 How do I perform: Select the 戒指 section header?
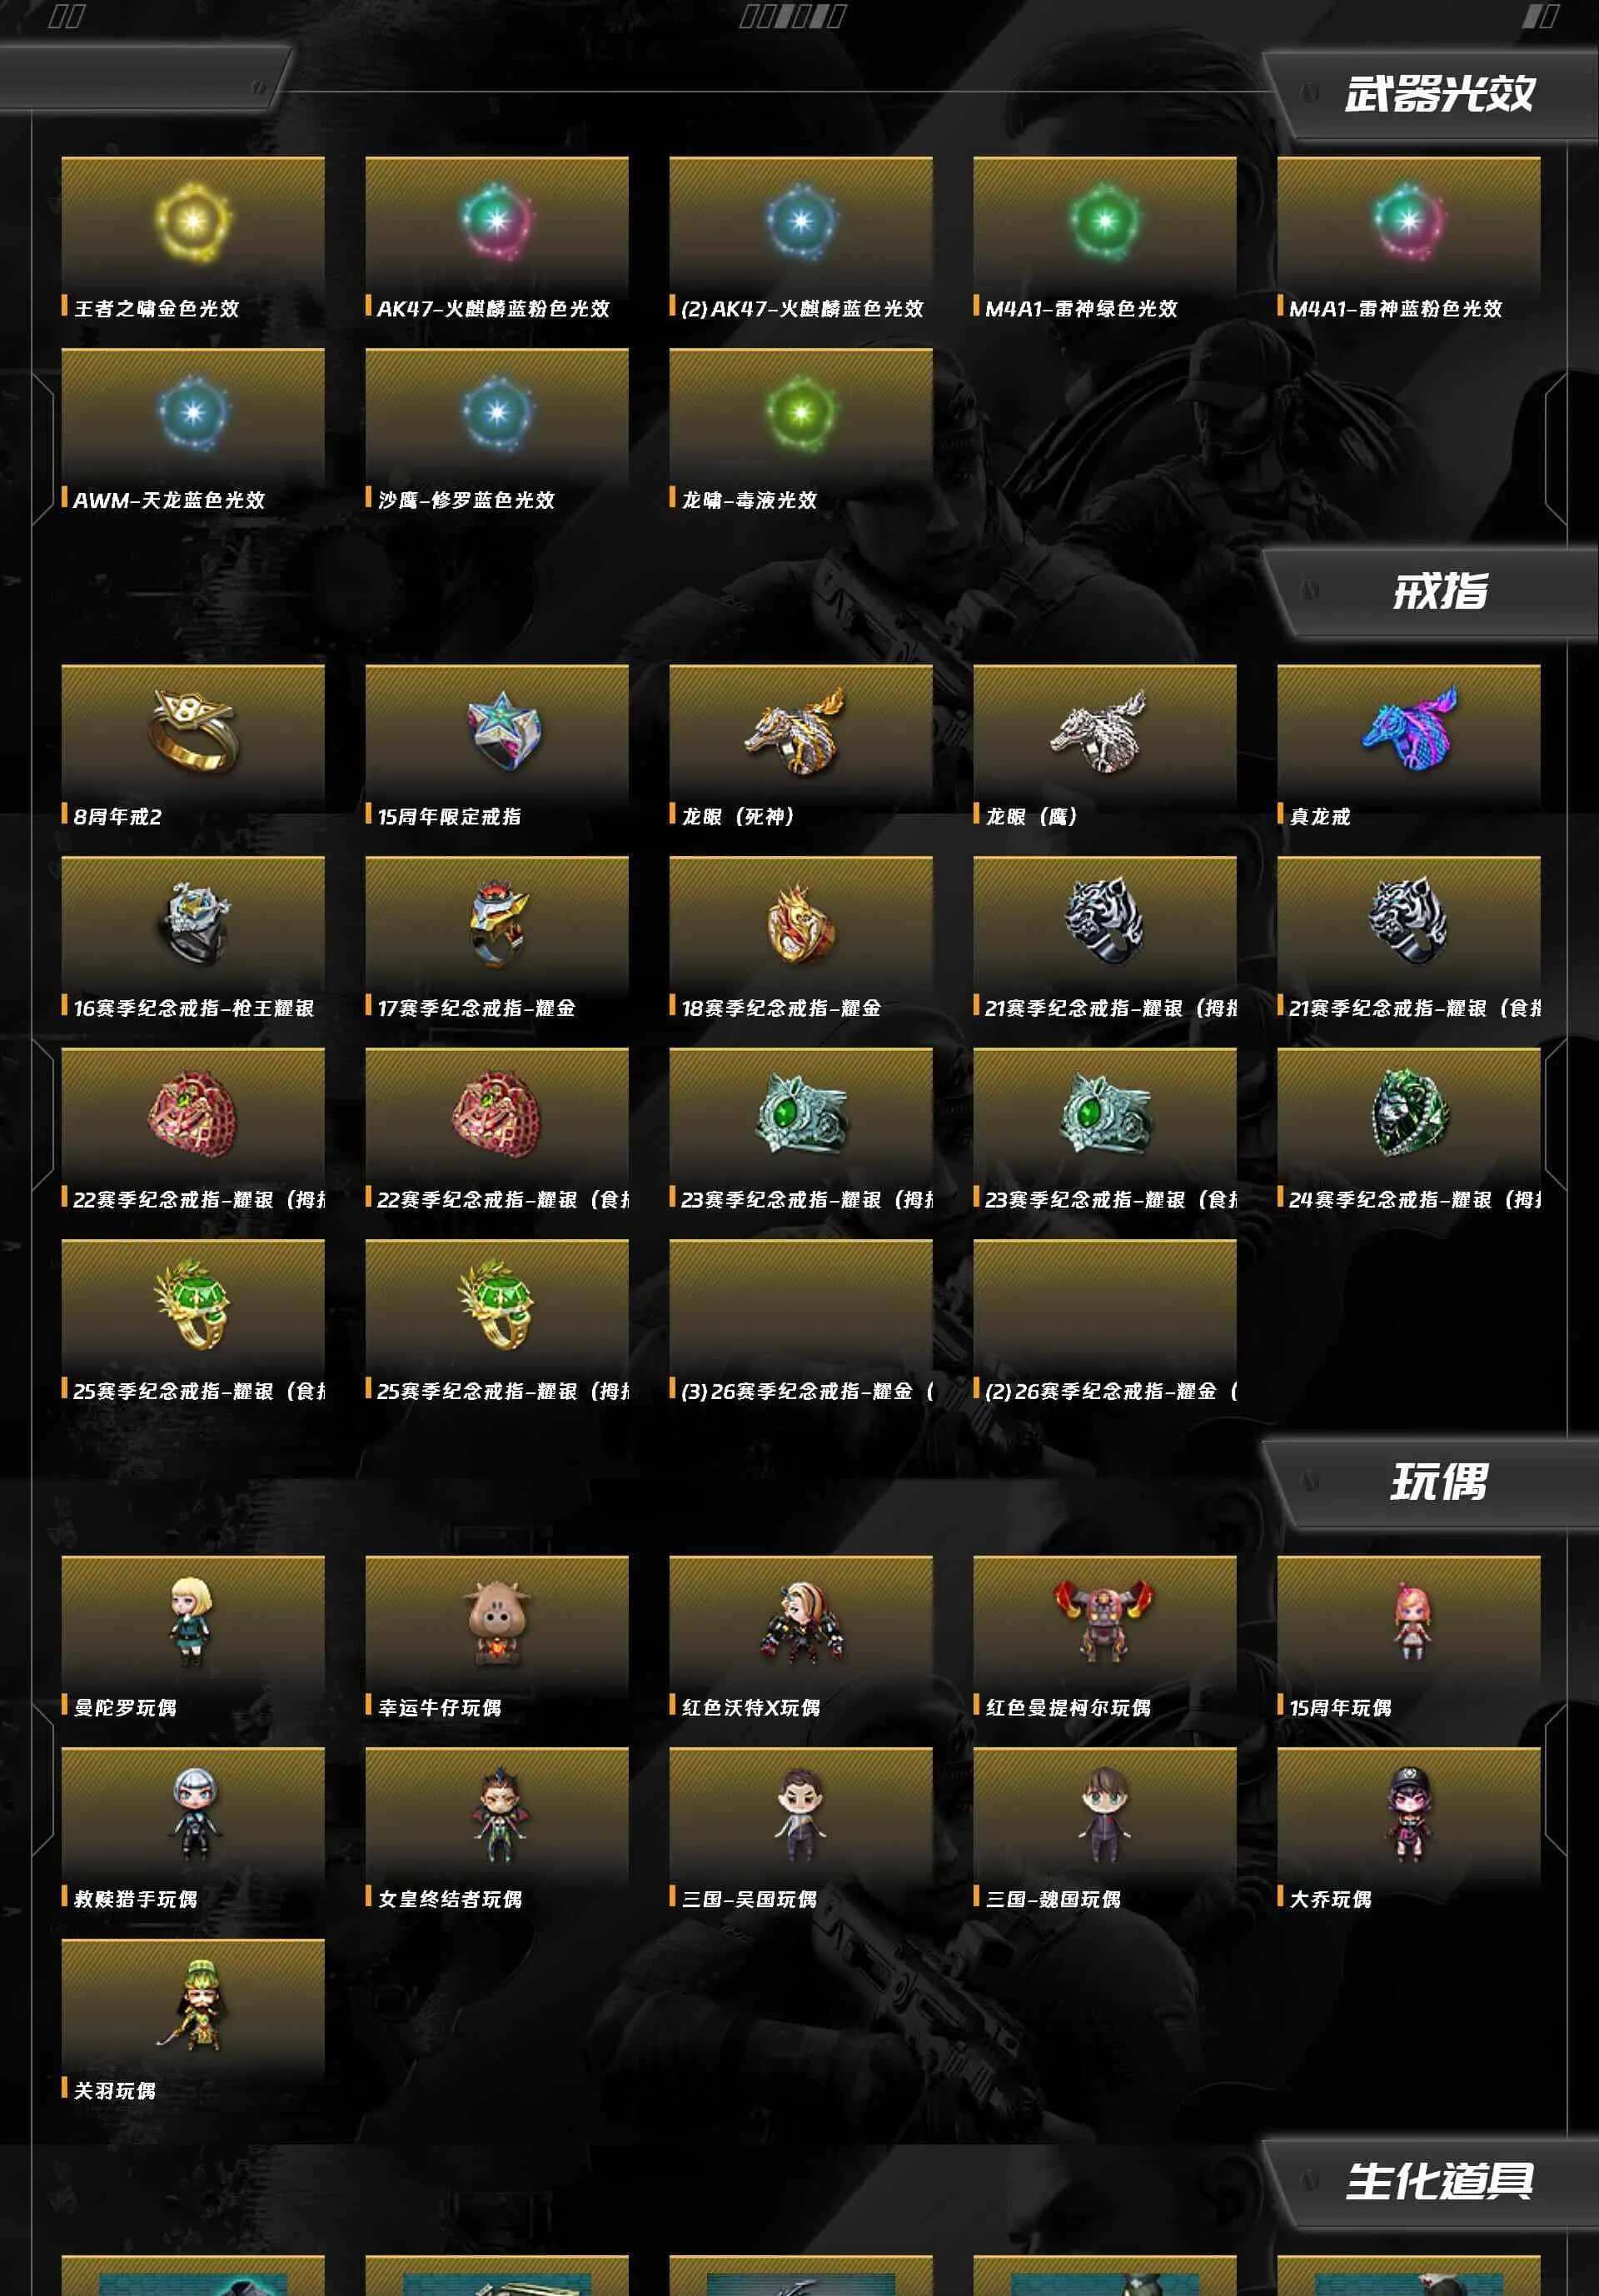(1440, 591)
